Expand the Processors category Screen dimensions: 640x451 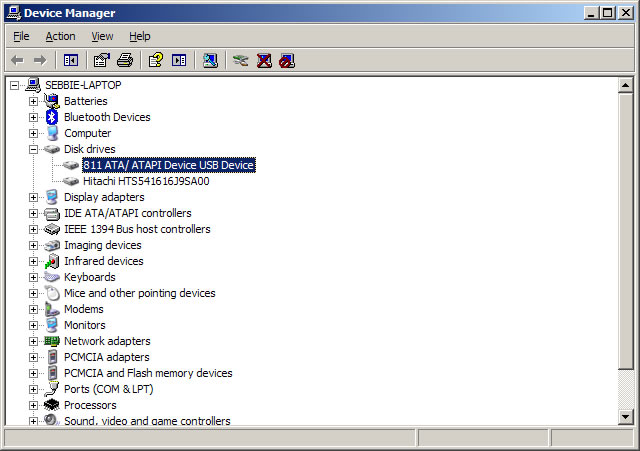[33, 405]
